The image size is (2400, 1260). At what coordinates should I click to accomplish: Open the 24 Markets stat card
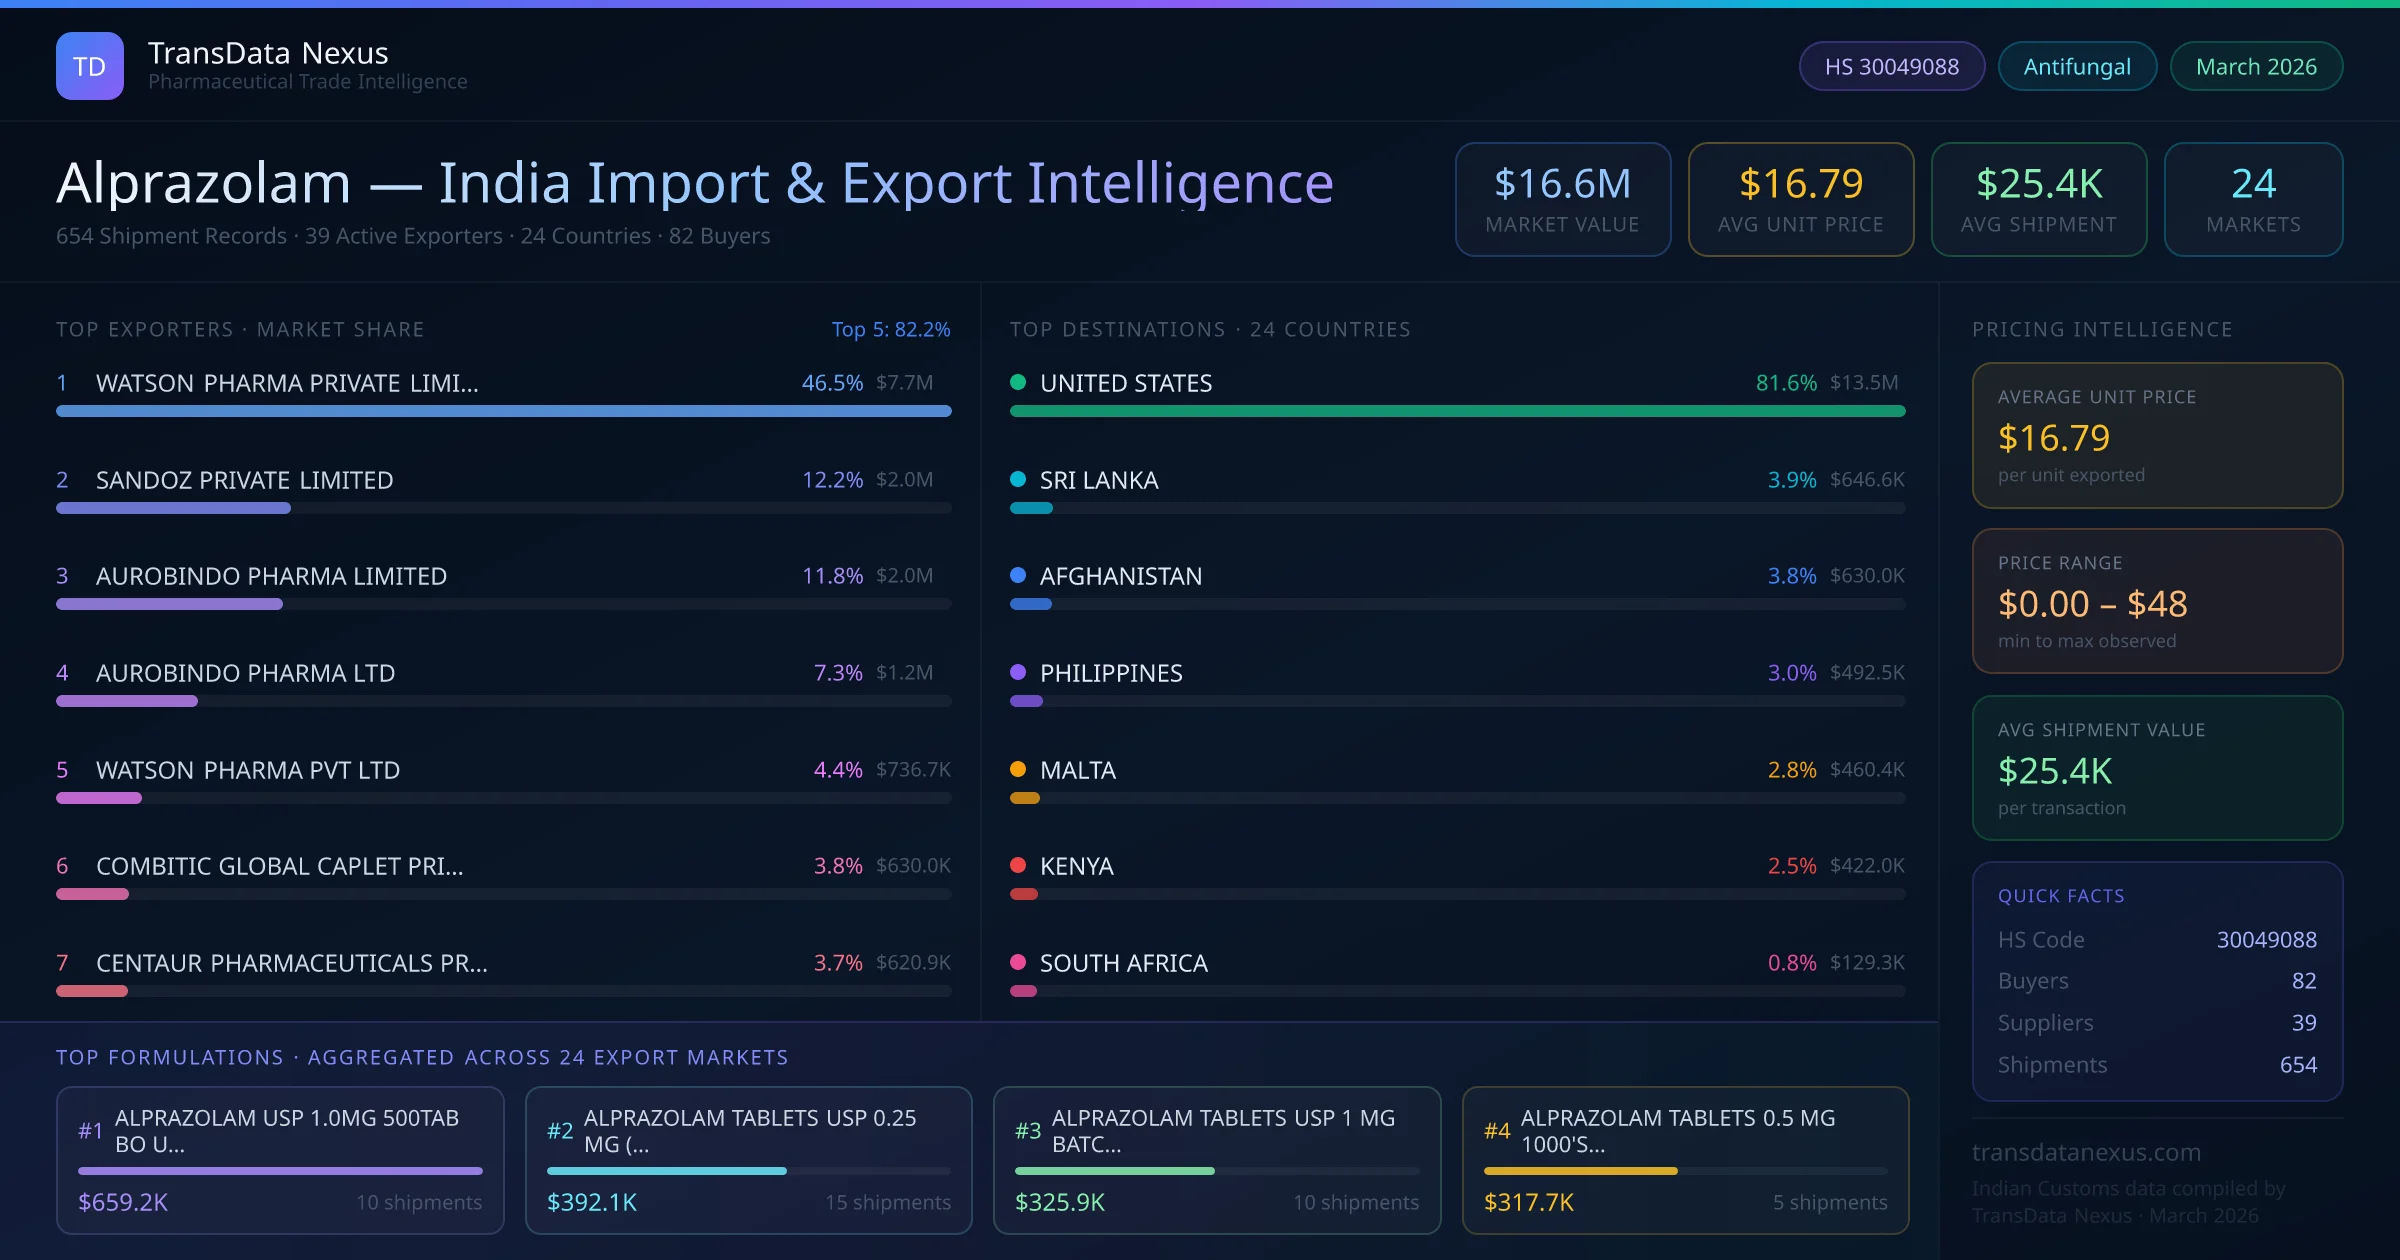point(2253,199)
